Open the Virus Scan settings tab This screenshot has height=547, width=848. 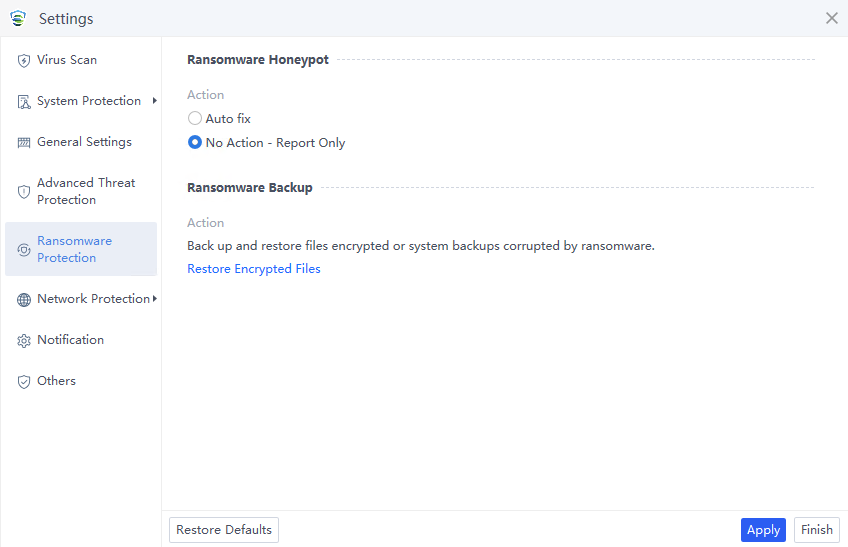click(67, 60)
